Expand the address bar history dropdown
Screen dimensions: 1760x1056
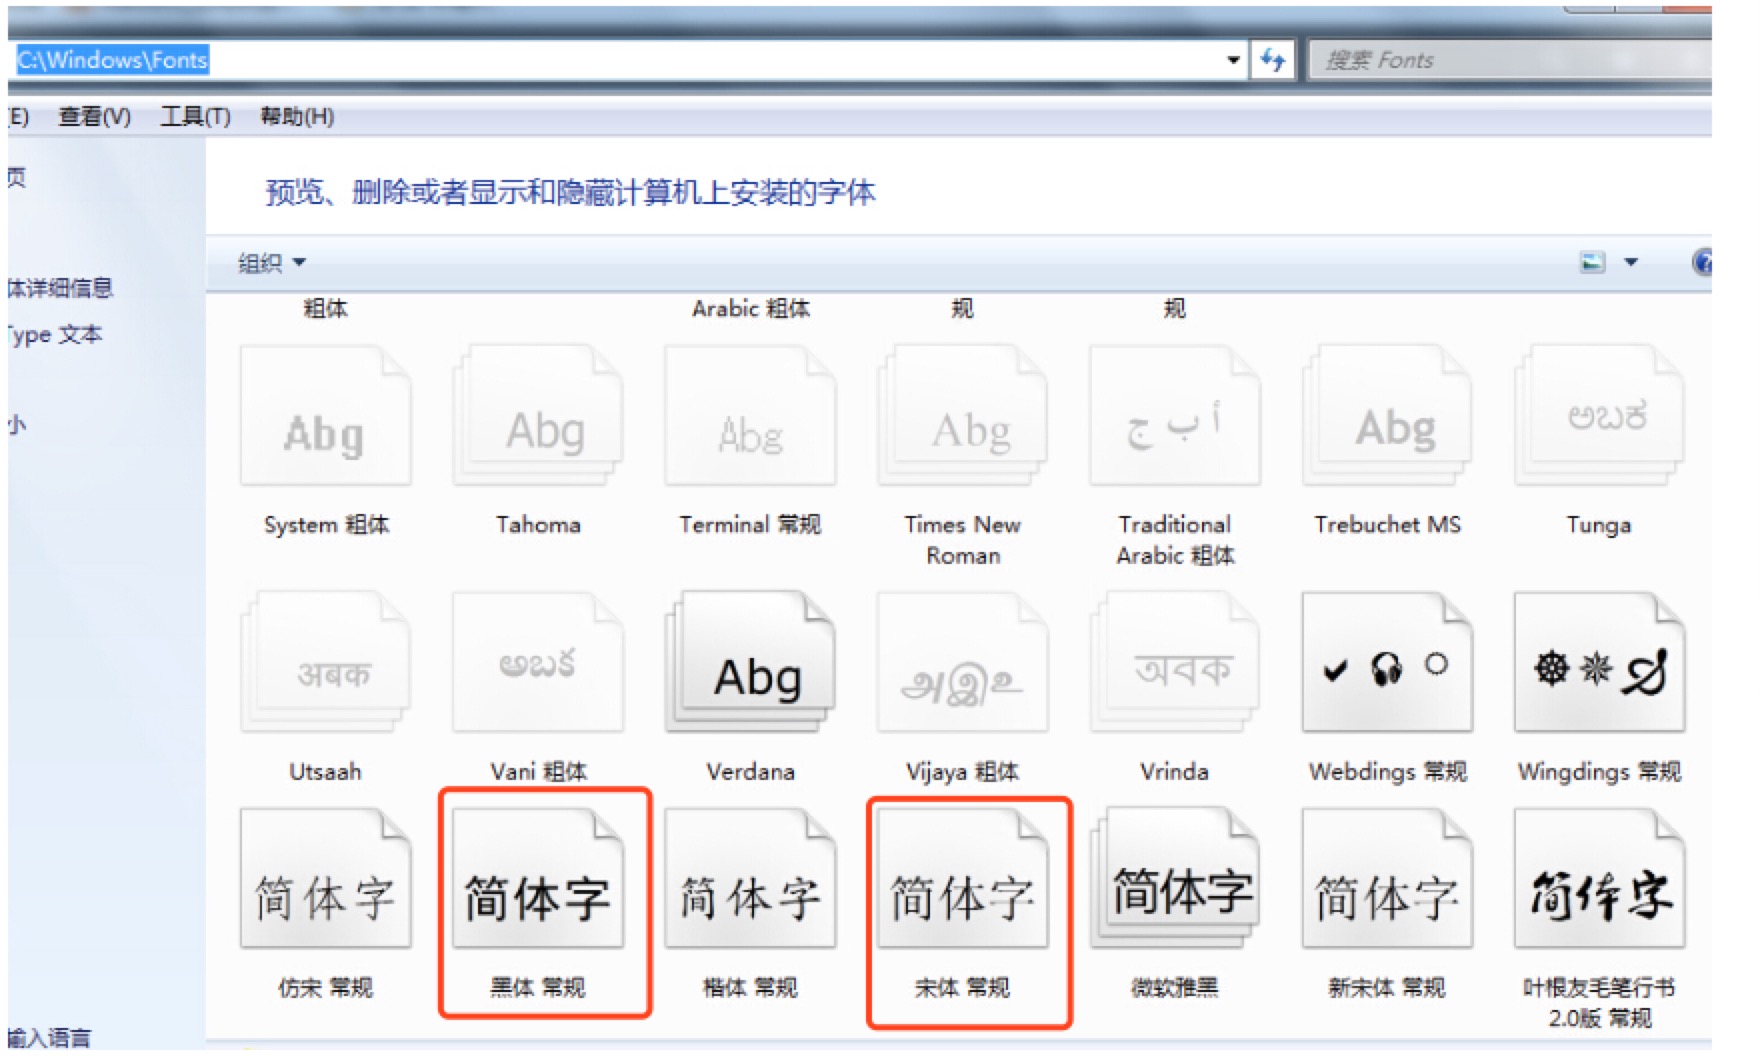point(1233,60)
